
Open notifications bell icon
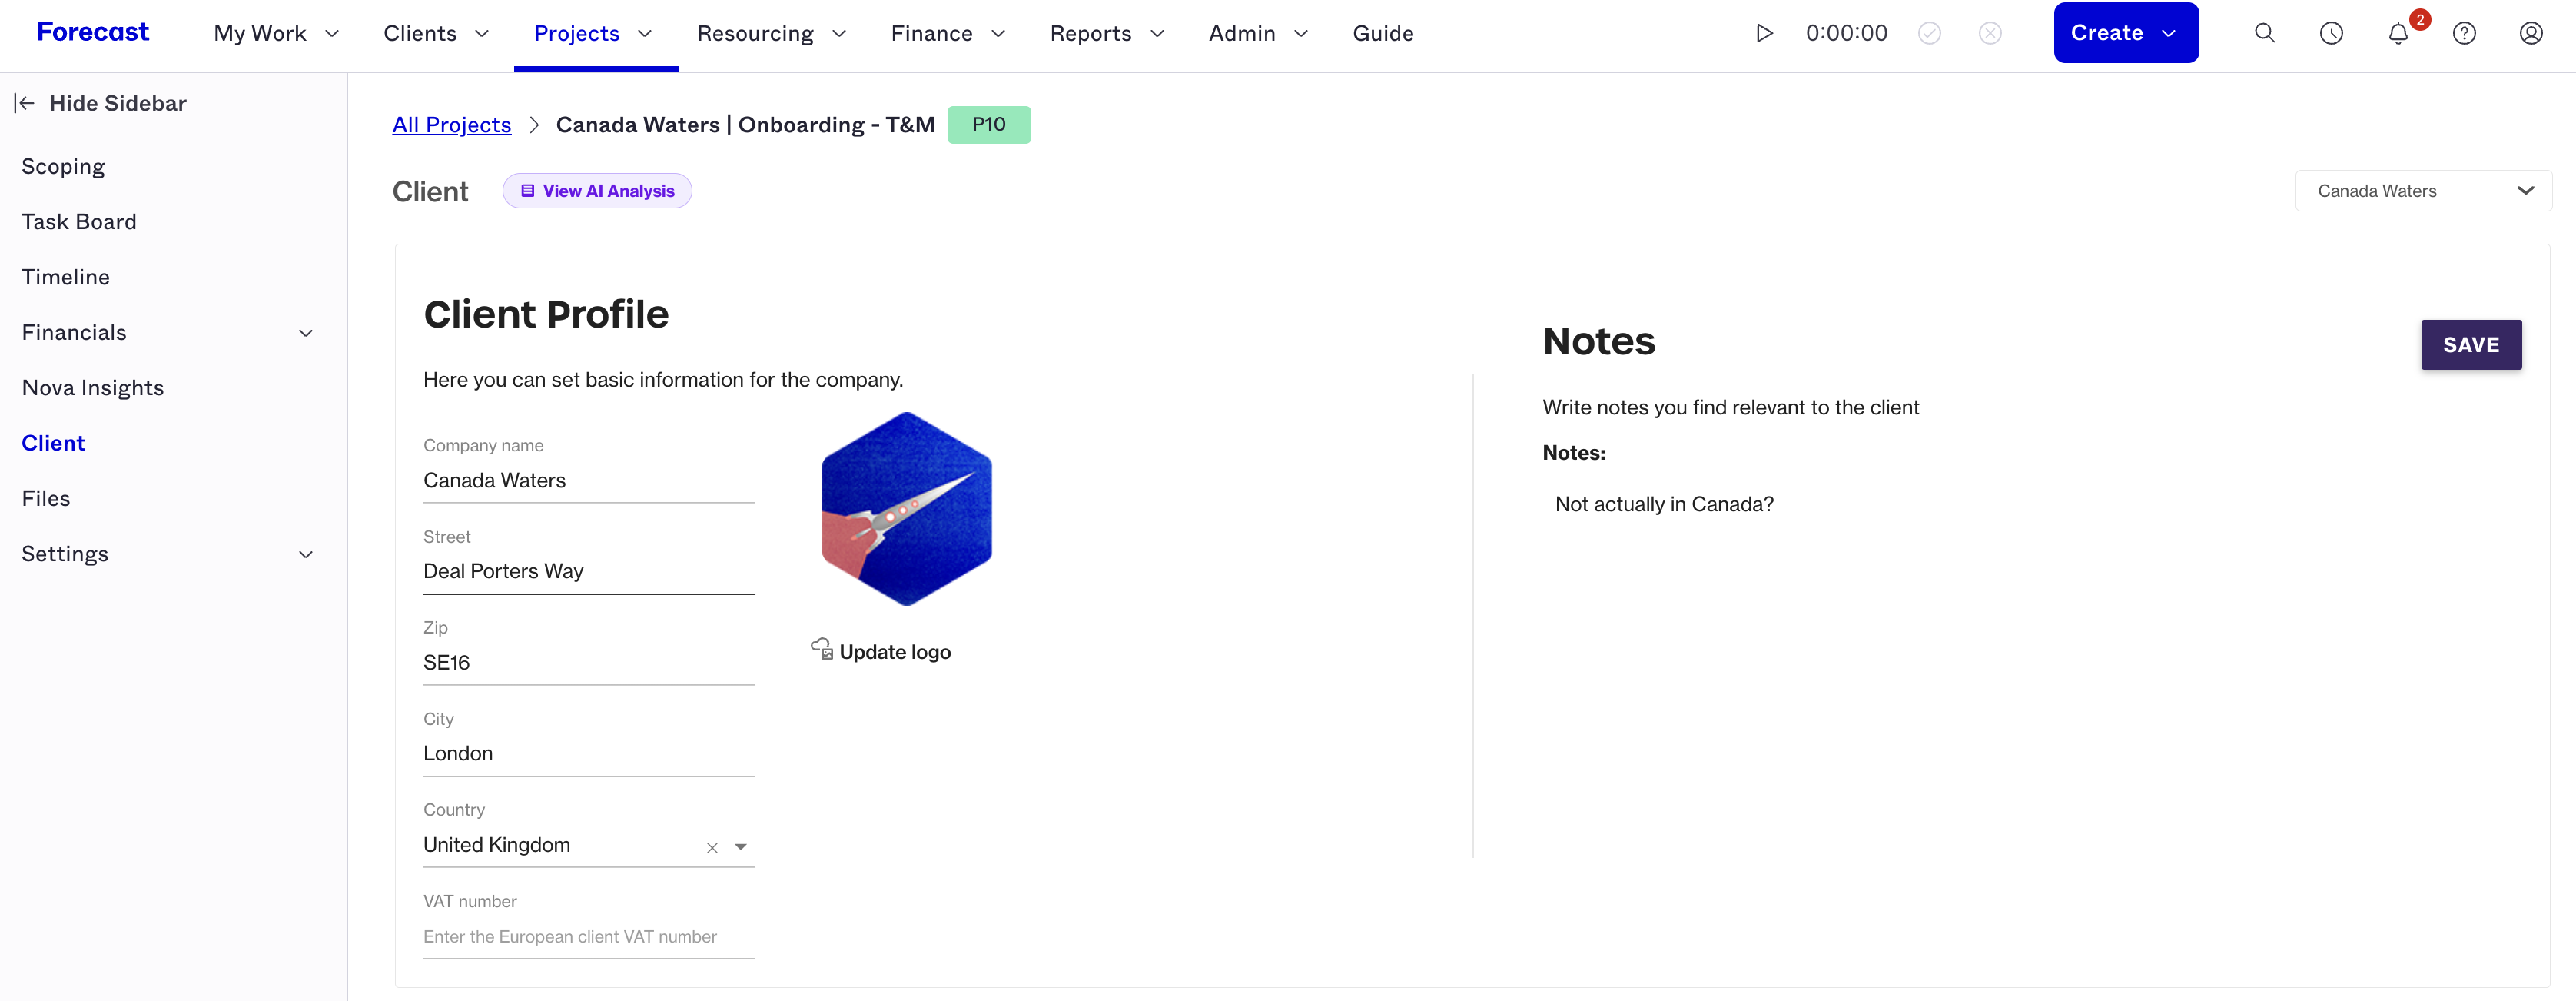pyautogui.click(x=2398, y=33)
